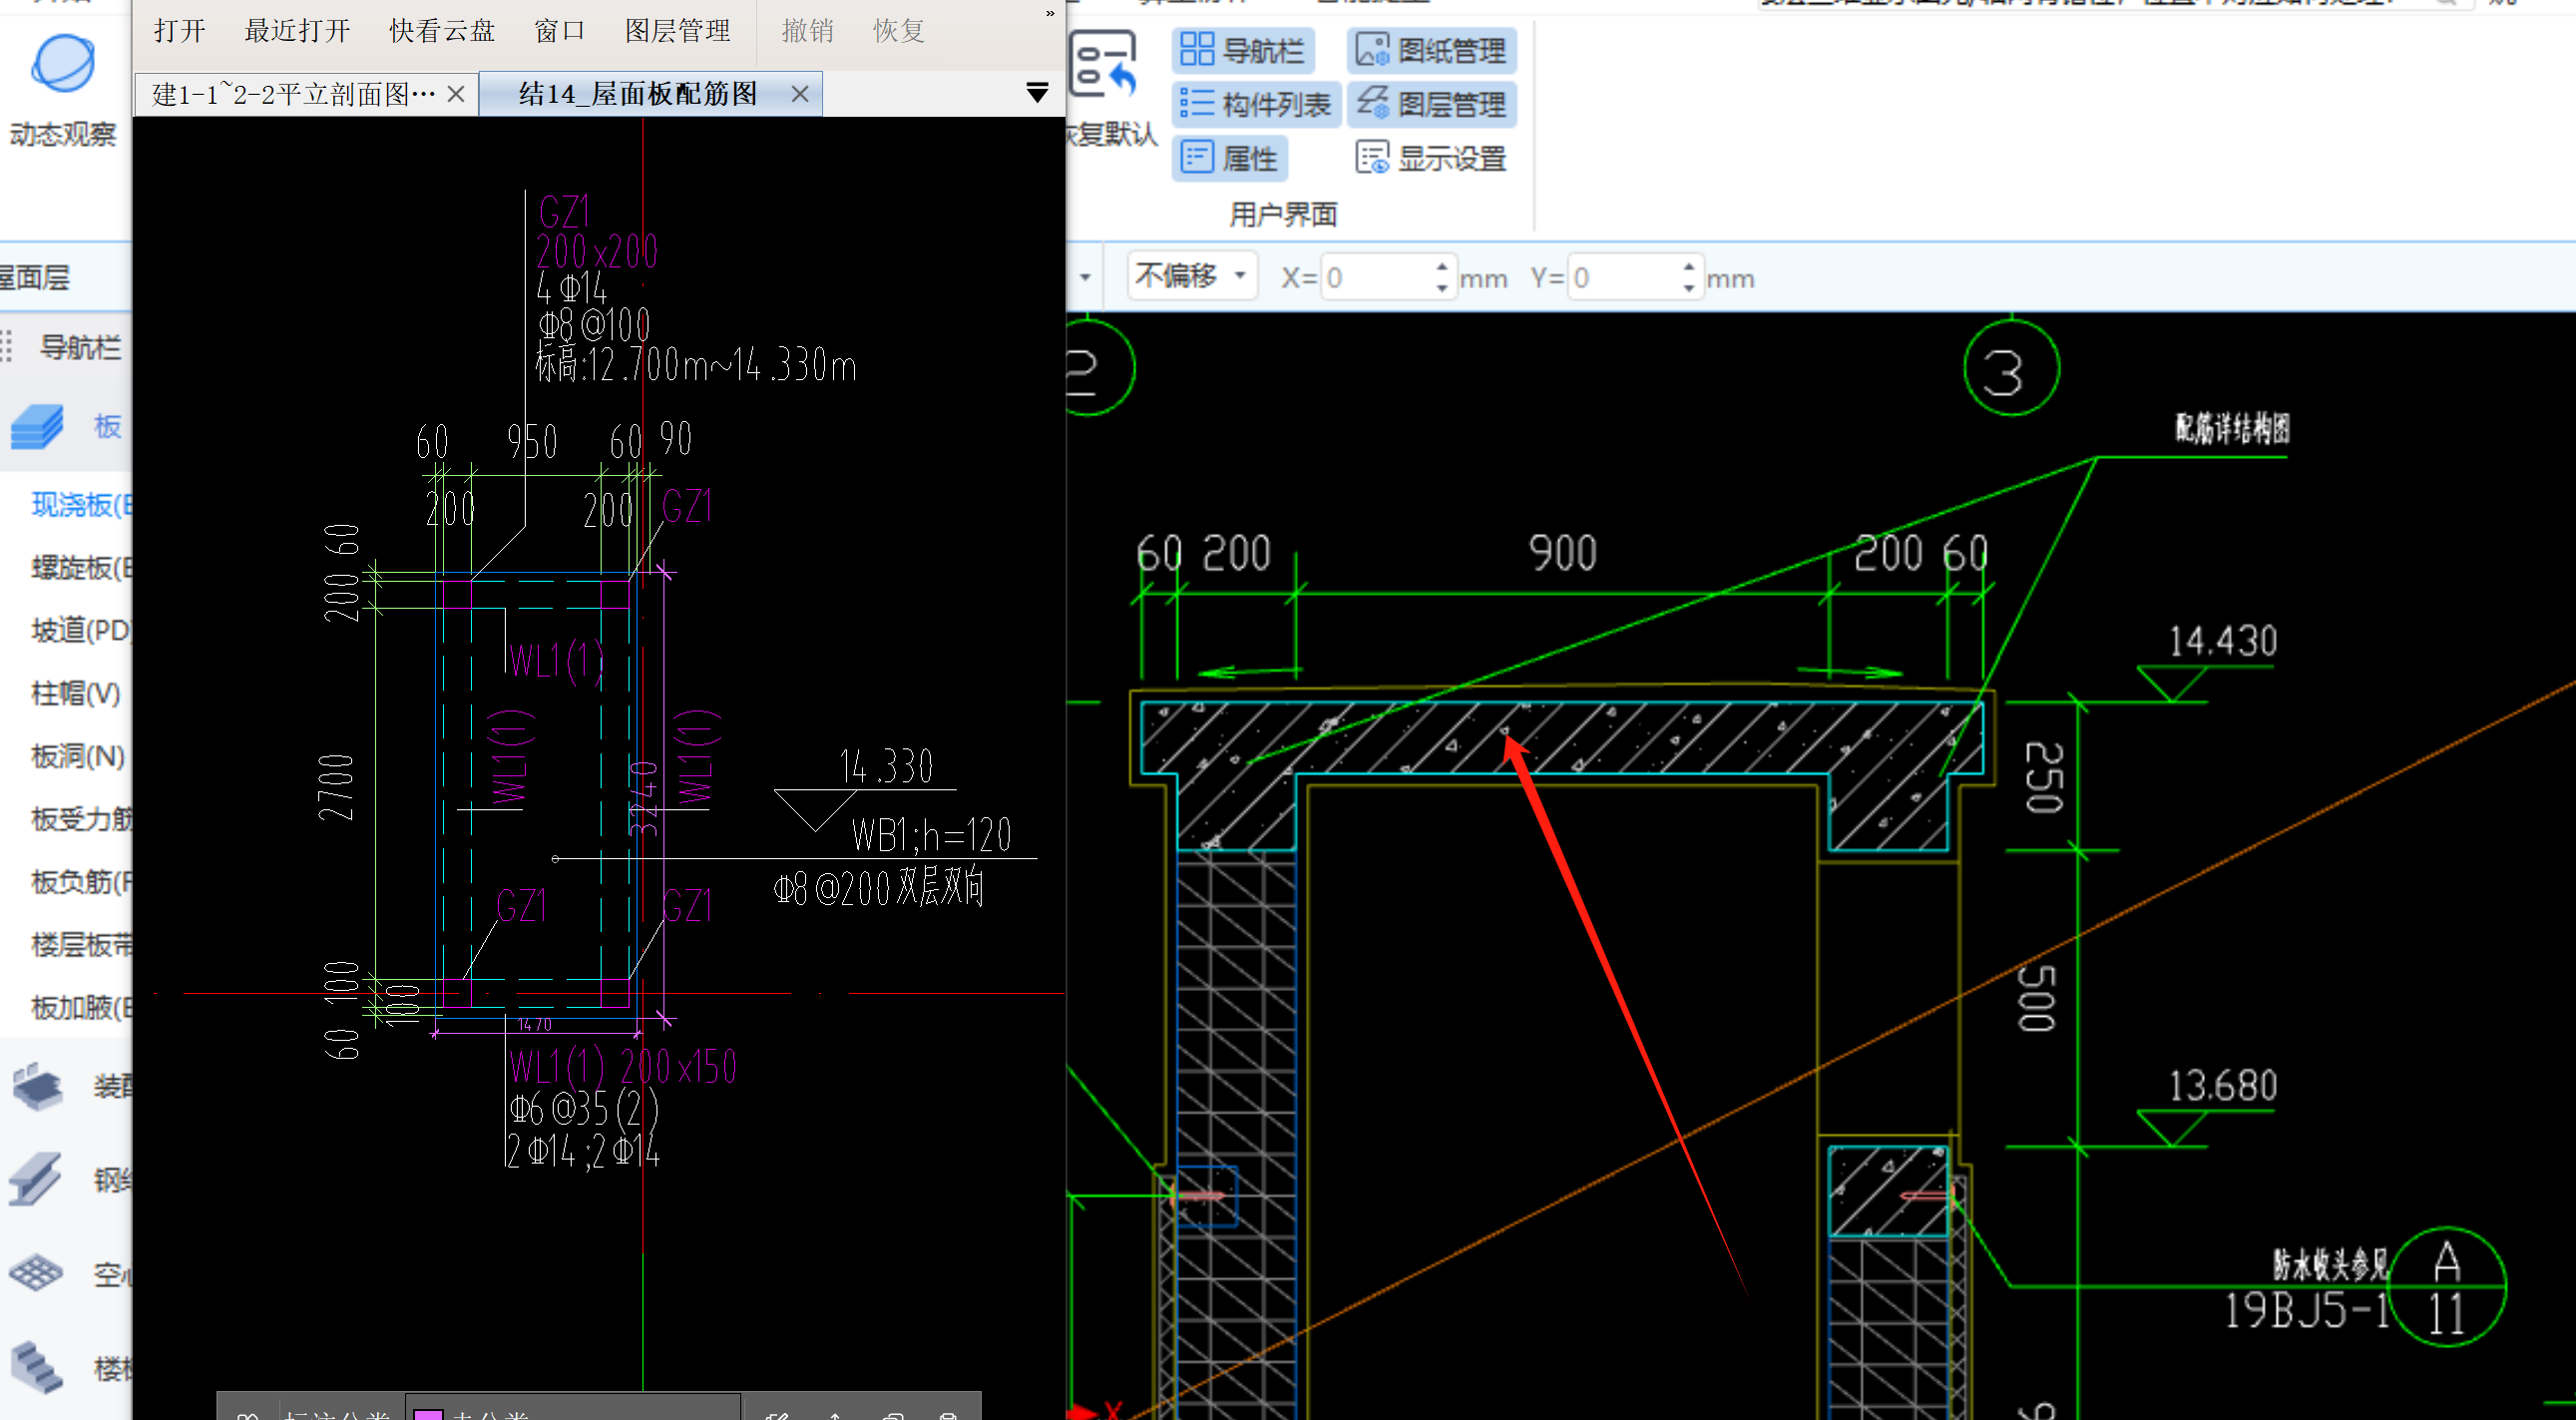Activate the 动态观察 orbit view tool
Viewport: 2576px width, 1420px height.
(62, 90)
